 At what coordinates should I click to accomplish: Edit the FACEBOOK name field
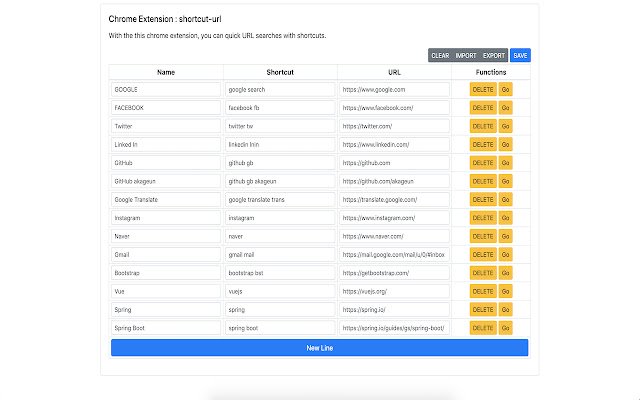(x=166, y=108)
